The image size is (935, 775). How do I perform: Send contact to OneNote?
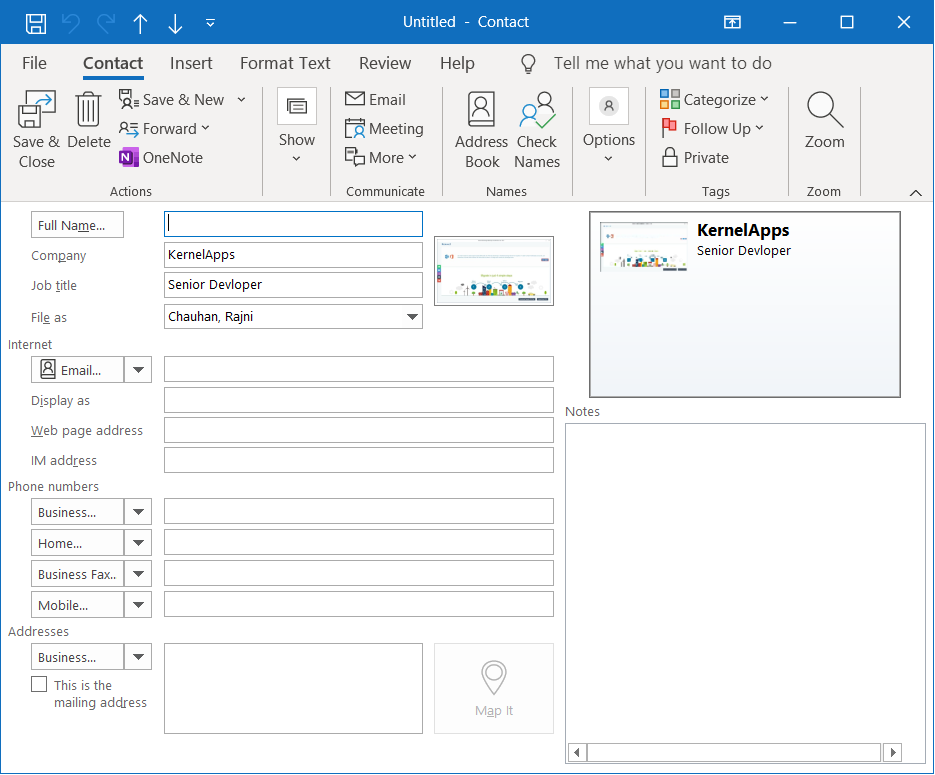coord(161,157)
